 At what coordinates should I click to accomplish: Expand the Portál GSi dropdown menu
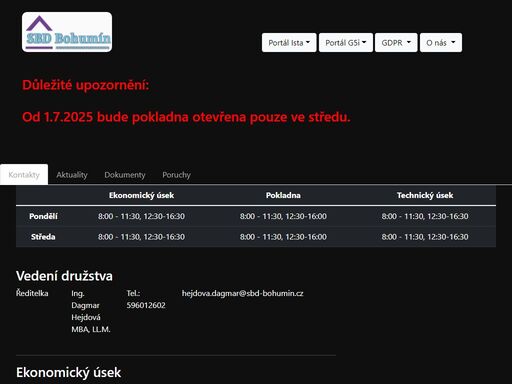coord(346,43)
